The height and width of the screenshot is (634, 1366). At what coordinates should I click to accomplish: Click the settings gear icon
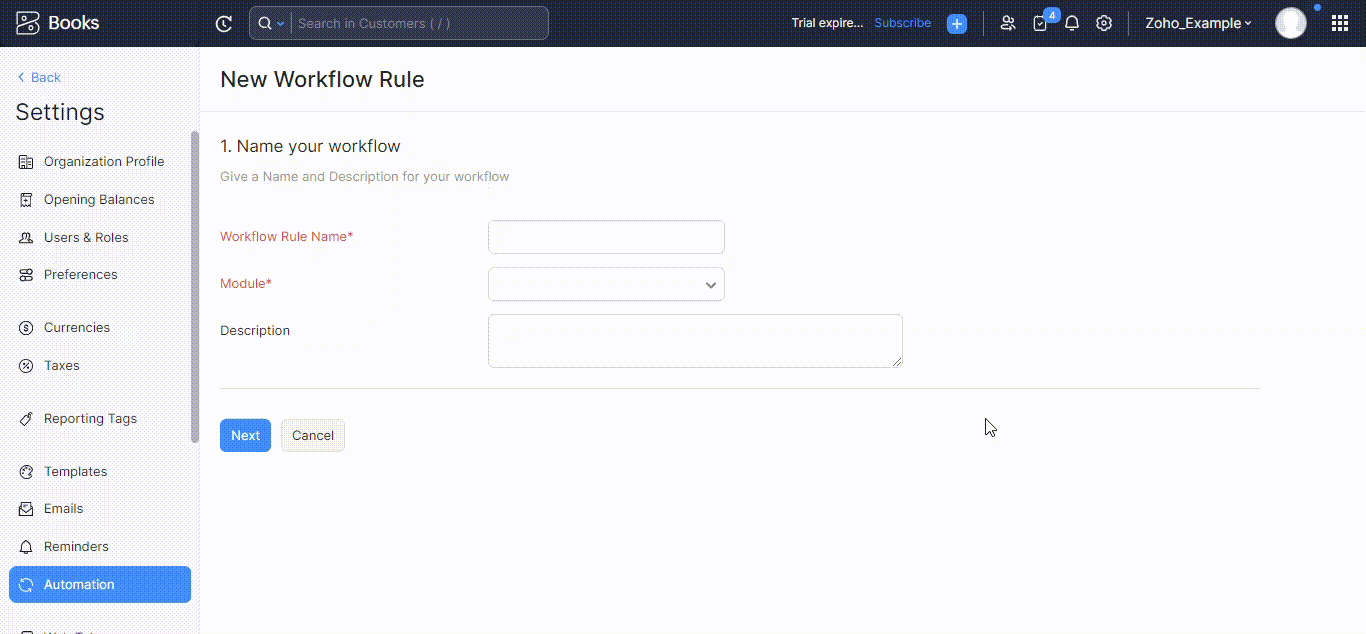pos(1104,23)
